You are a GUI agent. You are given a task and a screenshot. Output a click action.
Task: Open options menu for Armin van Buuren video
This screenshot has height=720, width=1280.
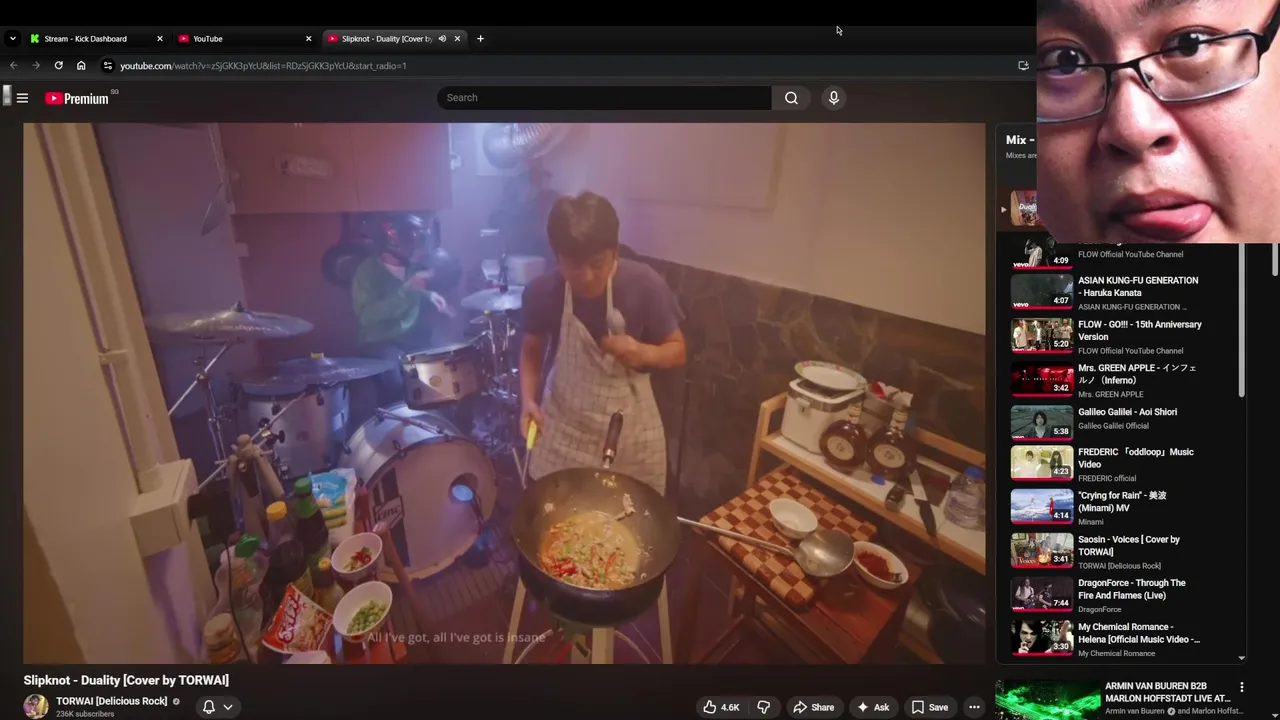tap(1242, 687)
